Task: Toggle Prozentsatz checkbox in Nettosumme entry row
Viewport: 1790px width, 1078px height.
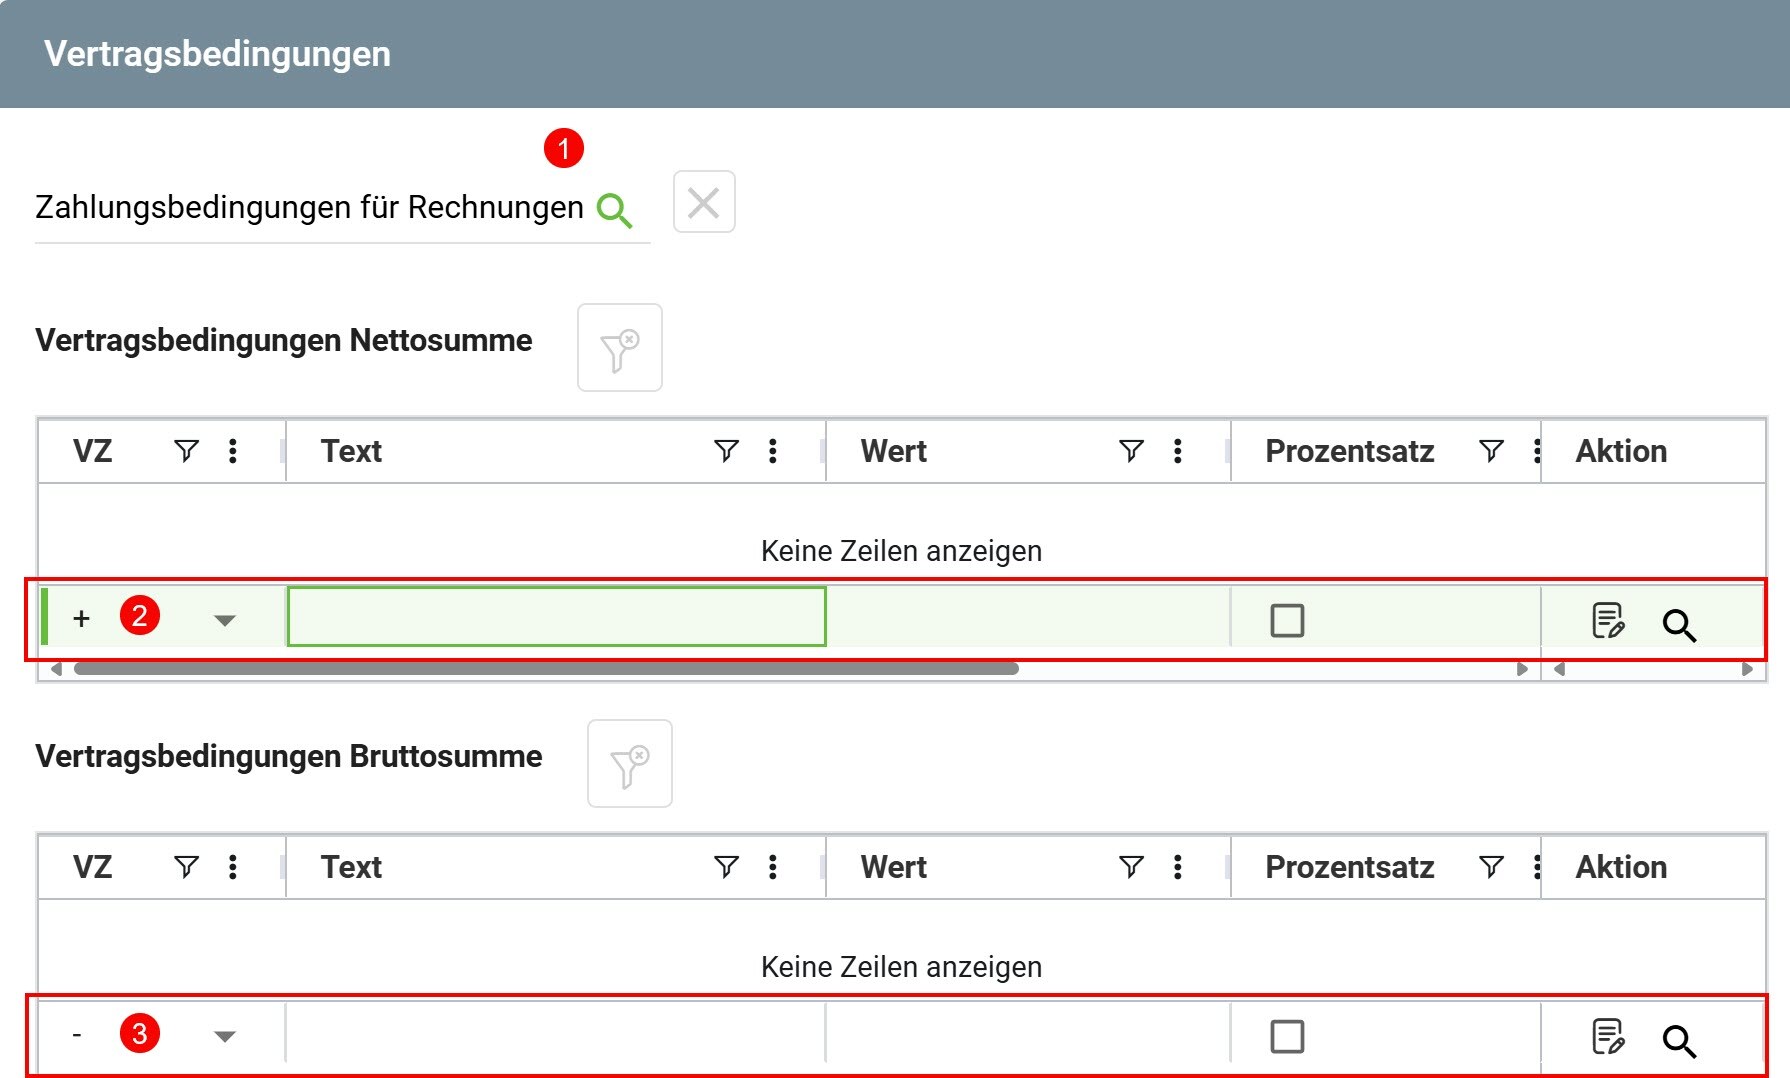Action: click(1287, 620)
